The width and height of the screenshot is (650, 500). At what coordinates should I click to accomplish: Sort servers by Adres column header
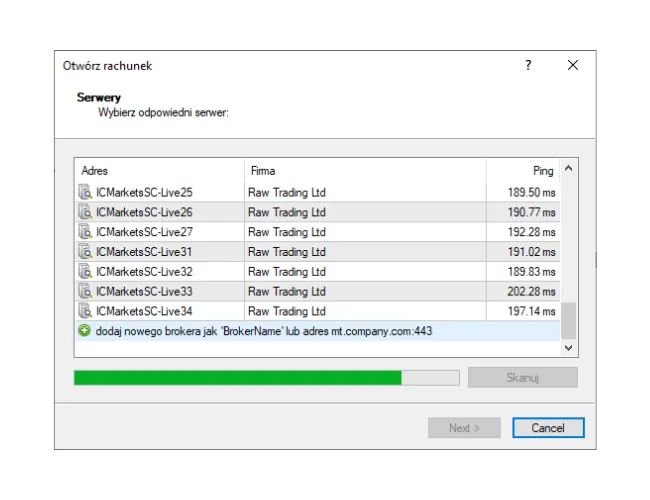click(159, 171)
